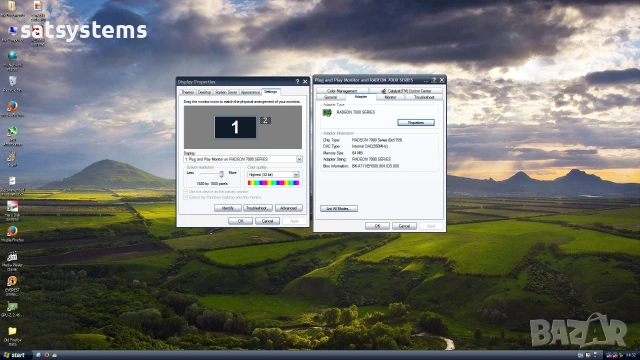Open the General tab in RADEON 7000 dialog
The width and height of the screenshot is (640, 360).
(x=330, y=97)
